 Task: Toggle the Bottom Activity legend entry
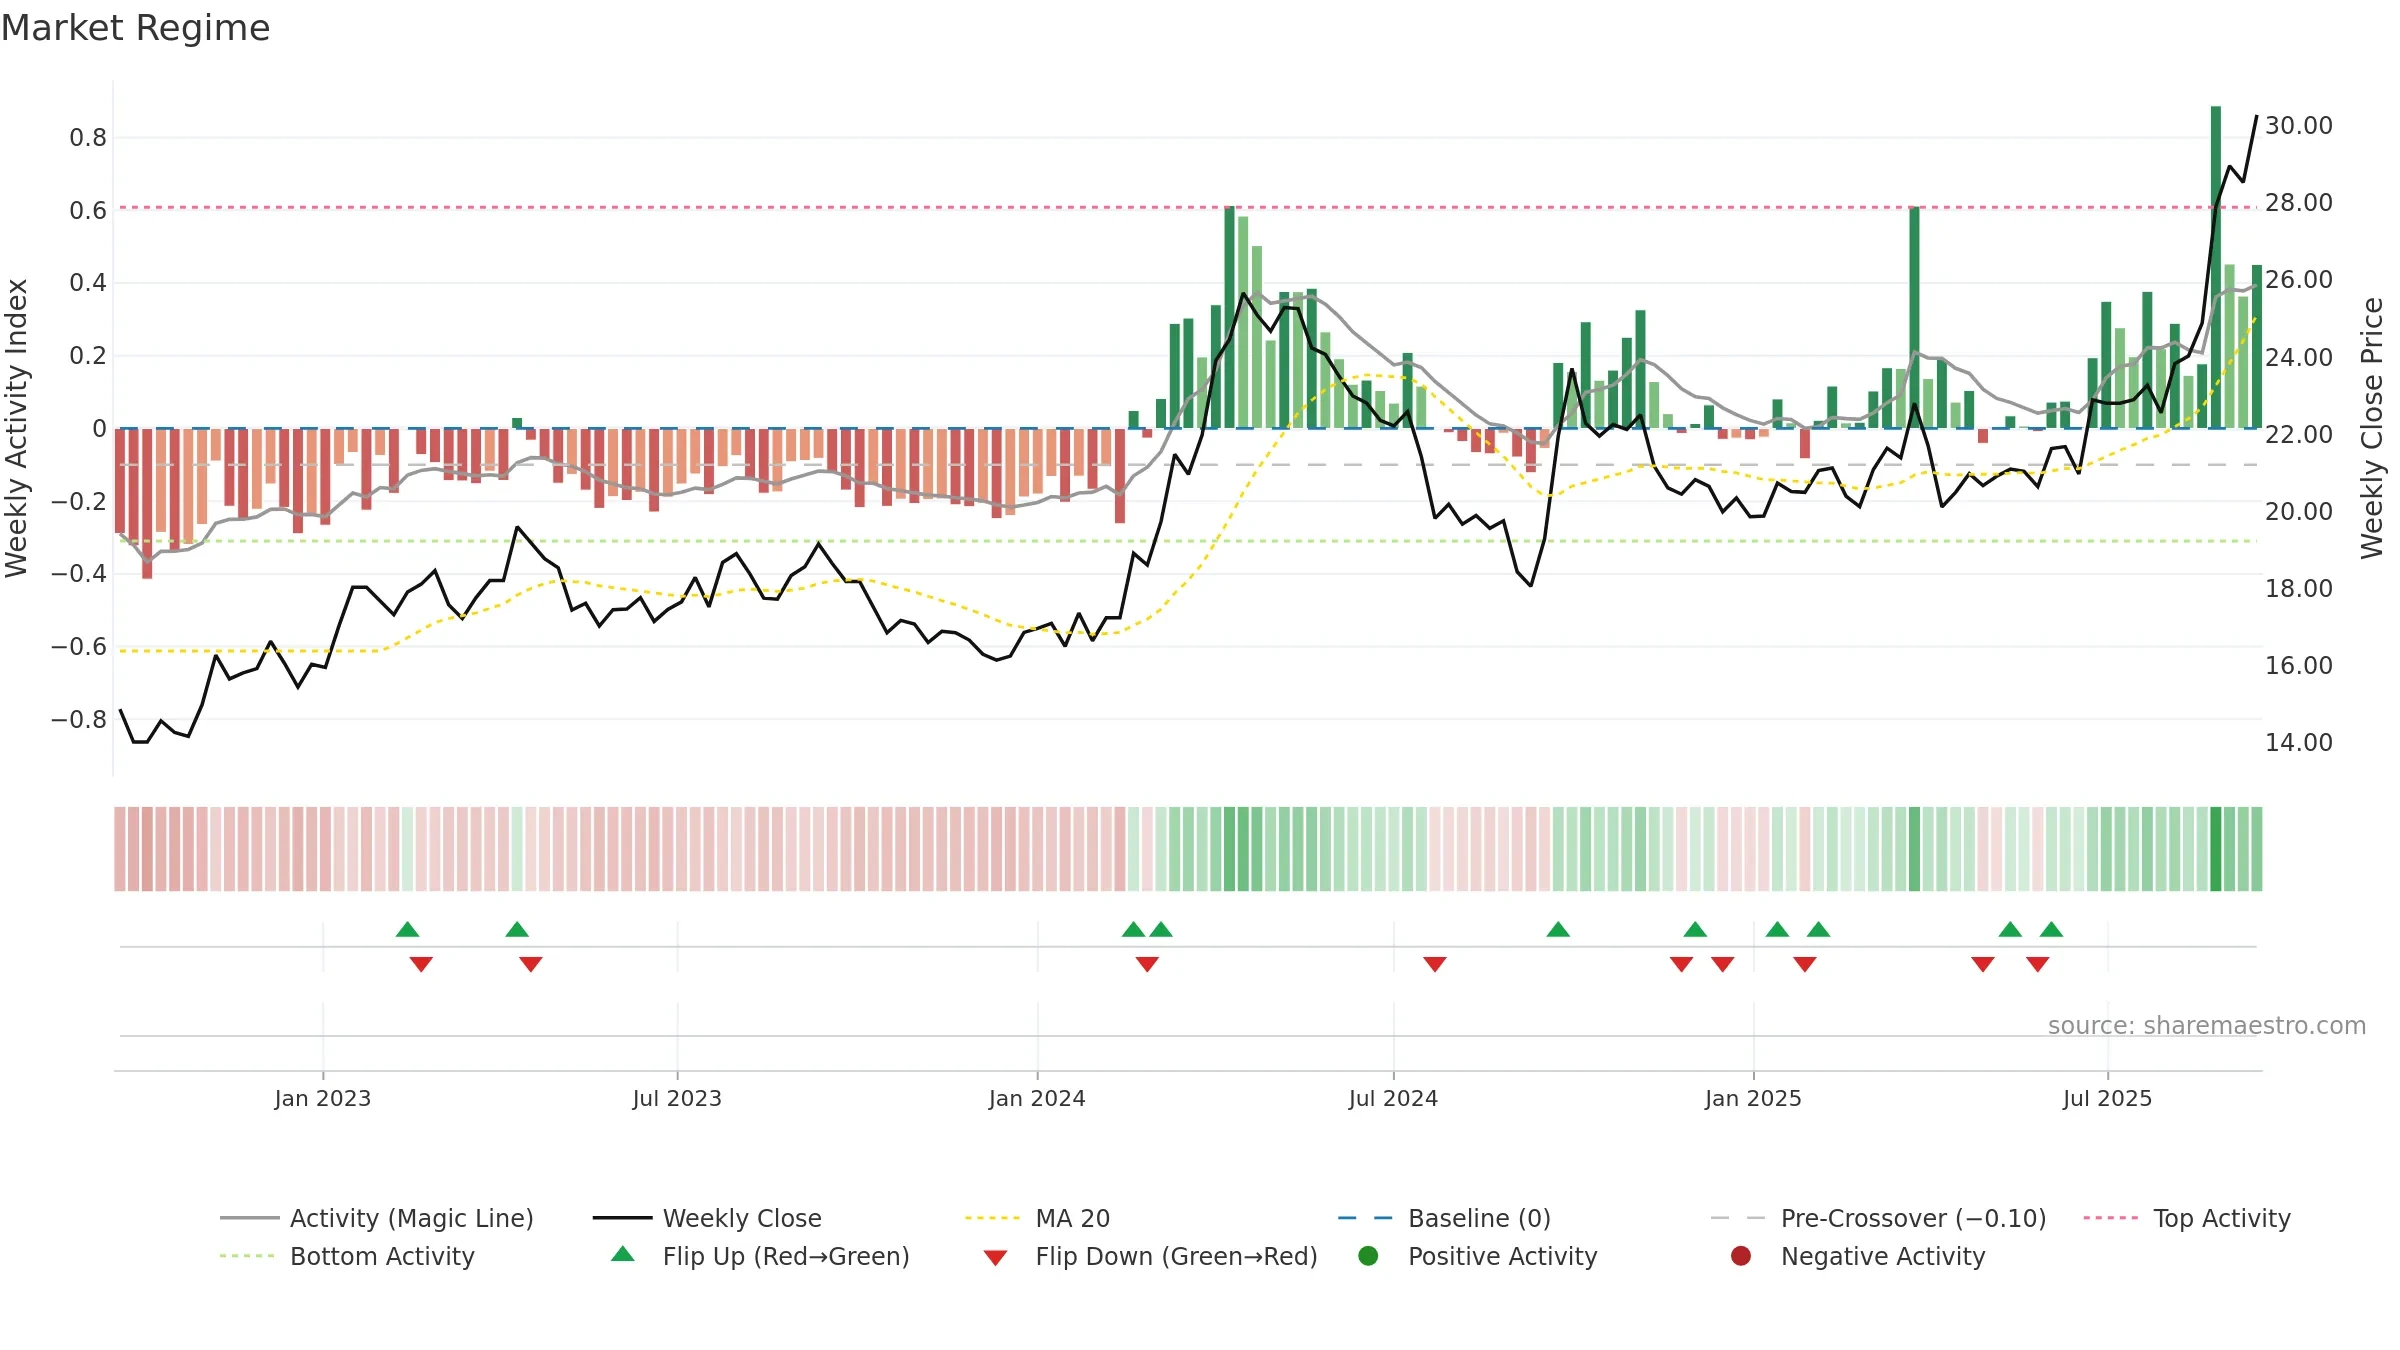point(347,1256)
